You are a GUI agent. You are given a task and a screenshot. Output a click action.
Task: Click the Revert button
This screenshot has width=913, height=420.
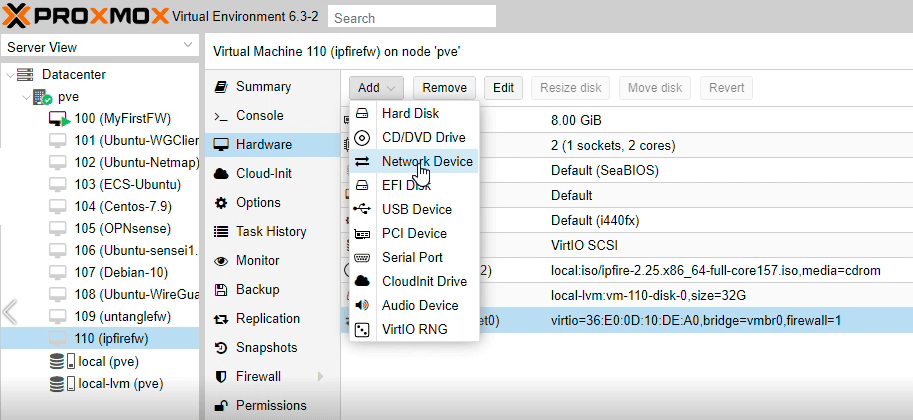(726, 88)
